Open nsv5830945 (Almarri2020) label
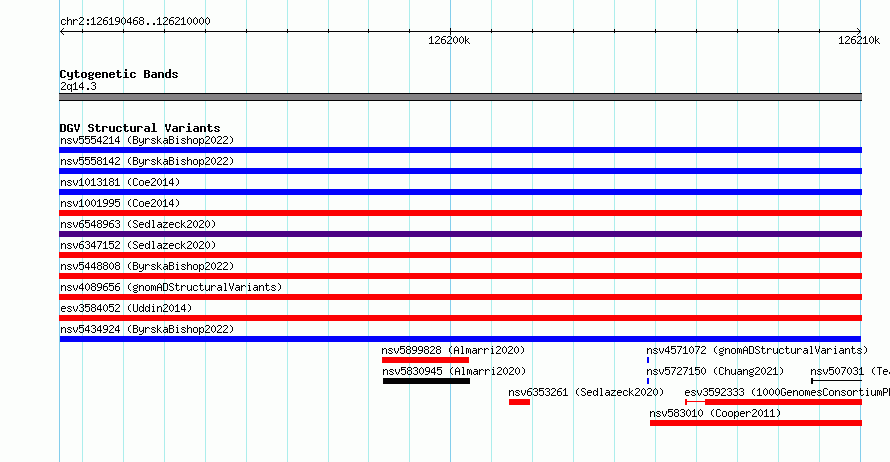This screenshot has height=462, width=890. click(454, 371)
